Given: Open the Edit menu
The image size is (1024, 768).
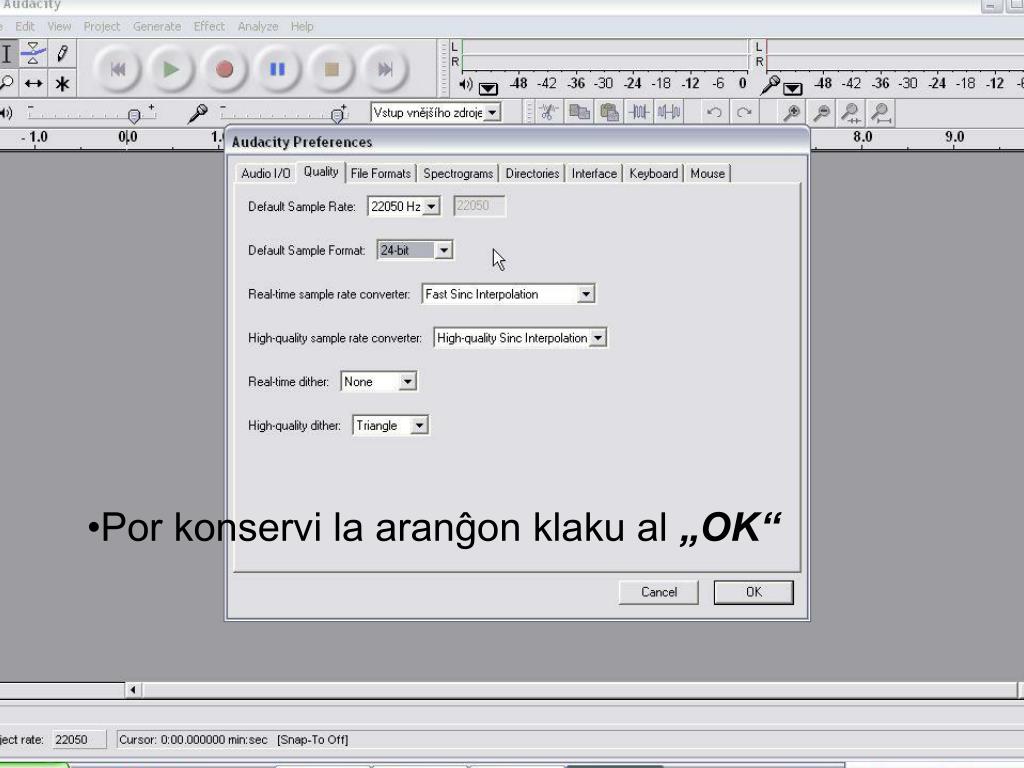Looking at the screenshot, I should coord(25,26).
